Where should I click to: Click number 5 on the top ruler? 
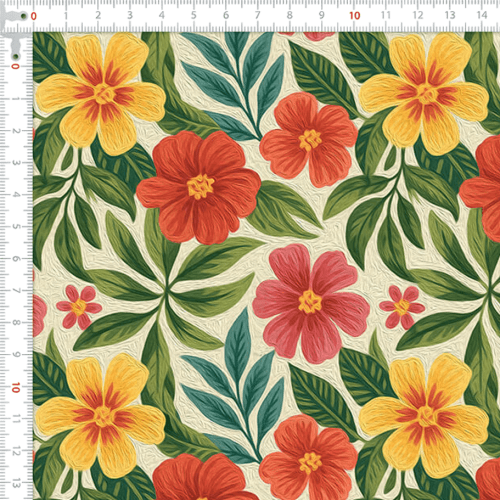click(x=194, y=15)
